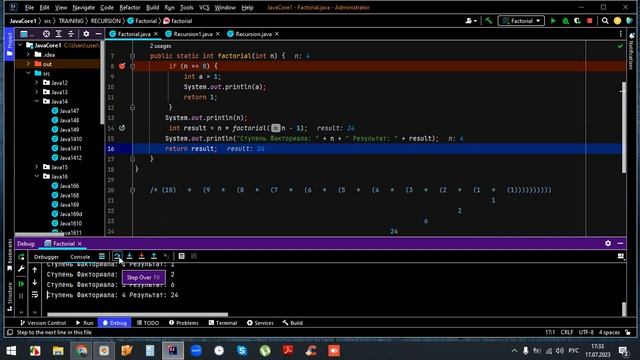Open the VCS menu
Image resolution: width=640 pixels, height=360 pixels.
(x=204, y=7)
